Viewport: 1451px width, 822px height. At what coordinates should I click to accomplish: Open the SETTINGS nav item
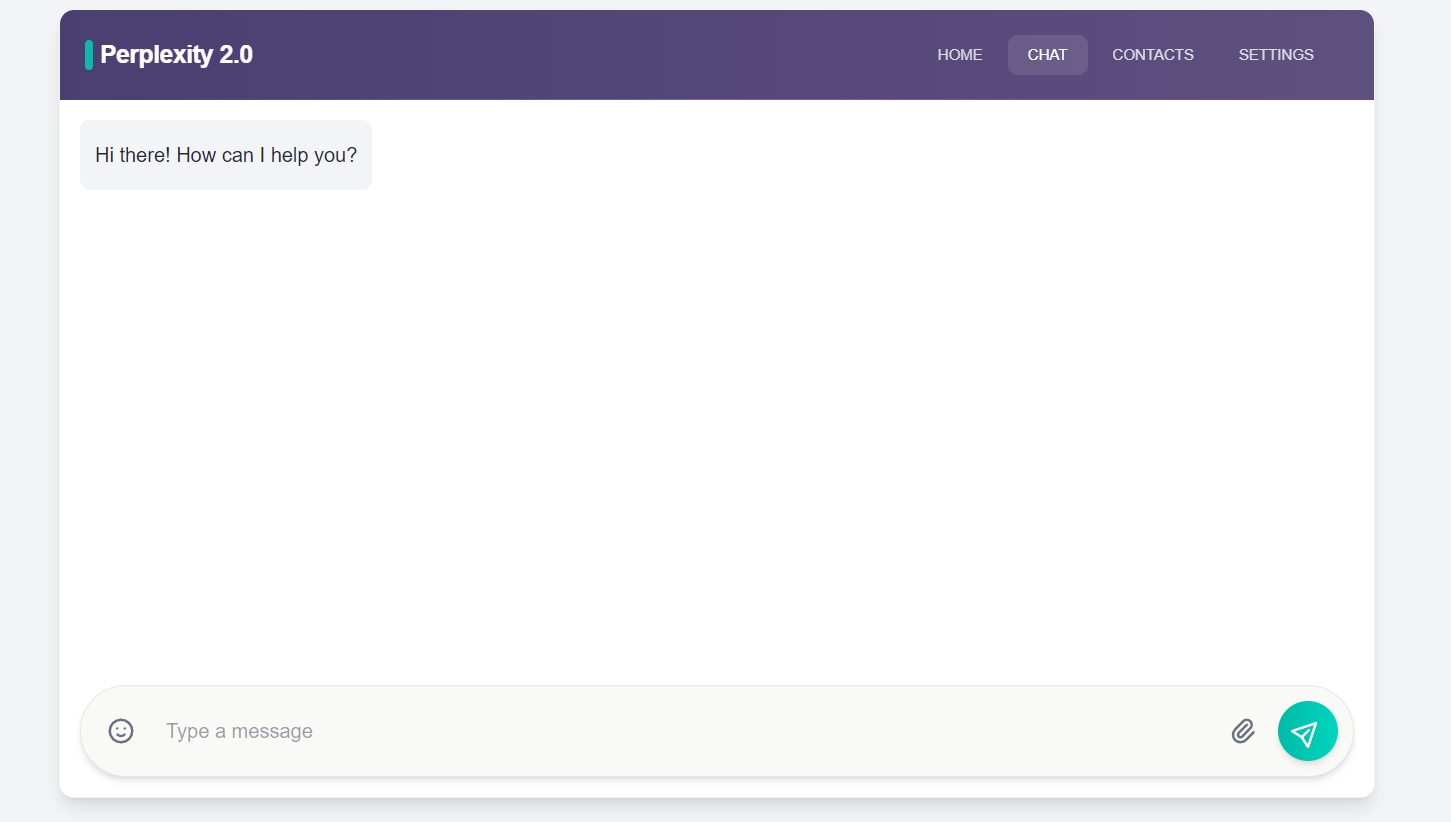click(1276, 55)
